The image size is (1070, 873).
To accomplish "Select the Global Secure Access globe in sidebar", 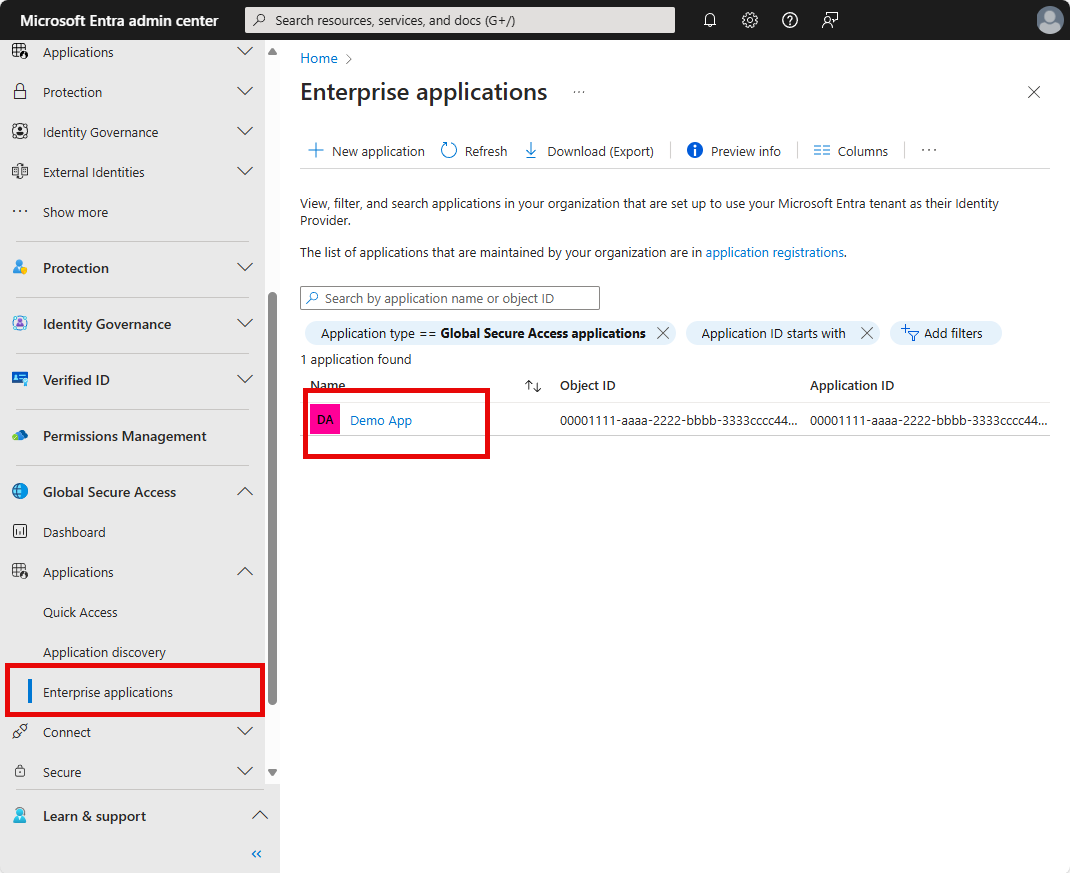I will coord(22,491).
